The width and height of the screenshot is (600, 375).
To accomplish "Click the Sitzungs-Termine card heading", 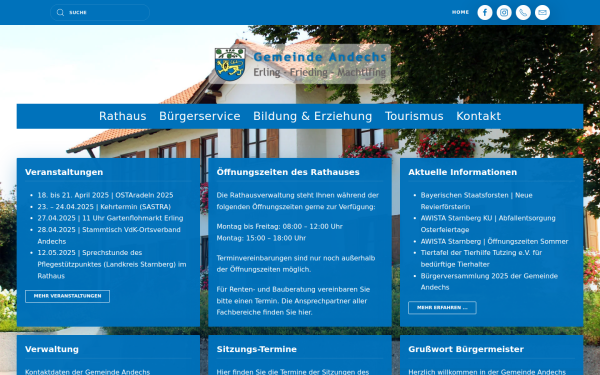I will (256, 349).
